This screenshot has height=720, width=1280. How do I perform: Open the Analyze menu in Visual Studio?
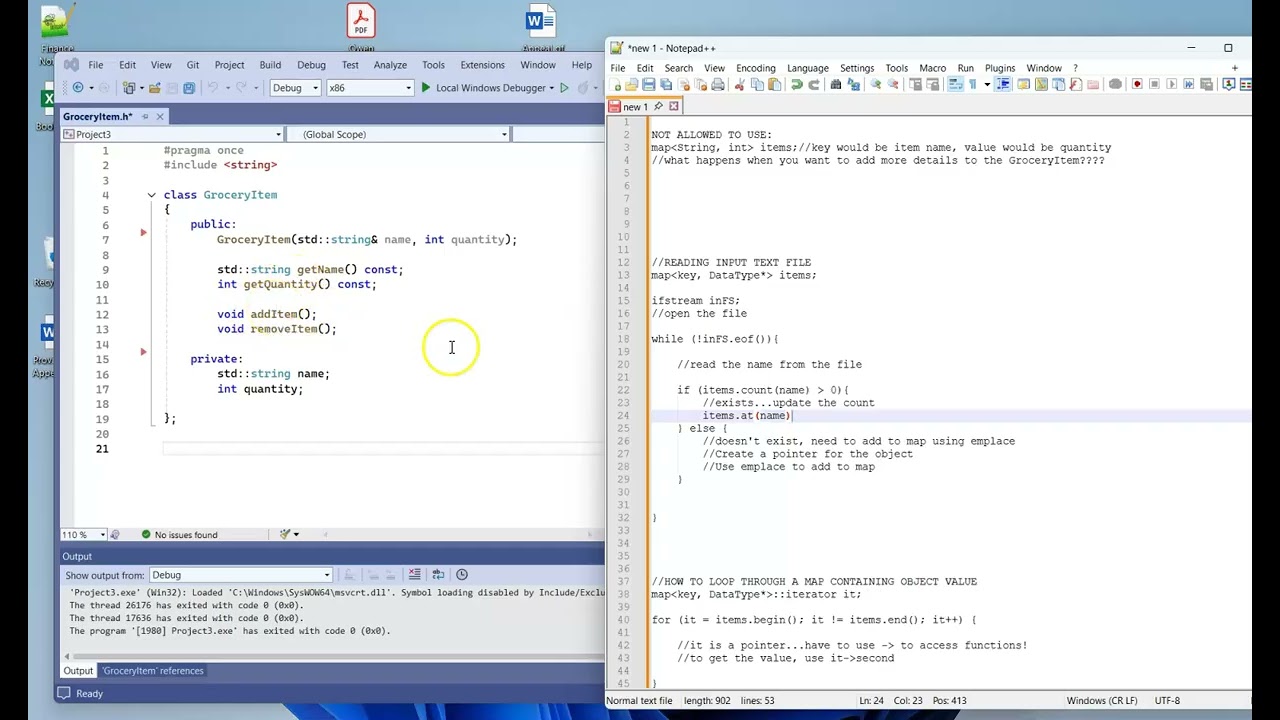(x=390, y=65)
